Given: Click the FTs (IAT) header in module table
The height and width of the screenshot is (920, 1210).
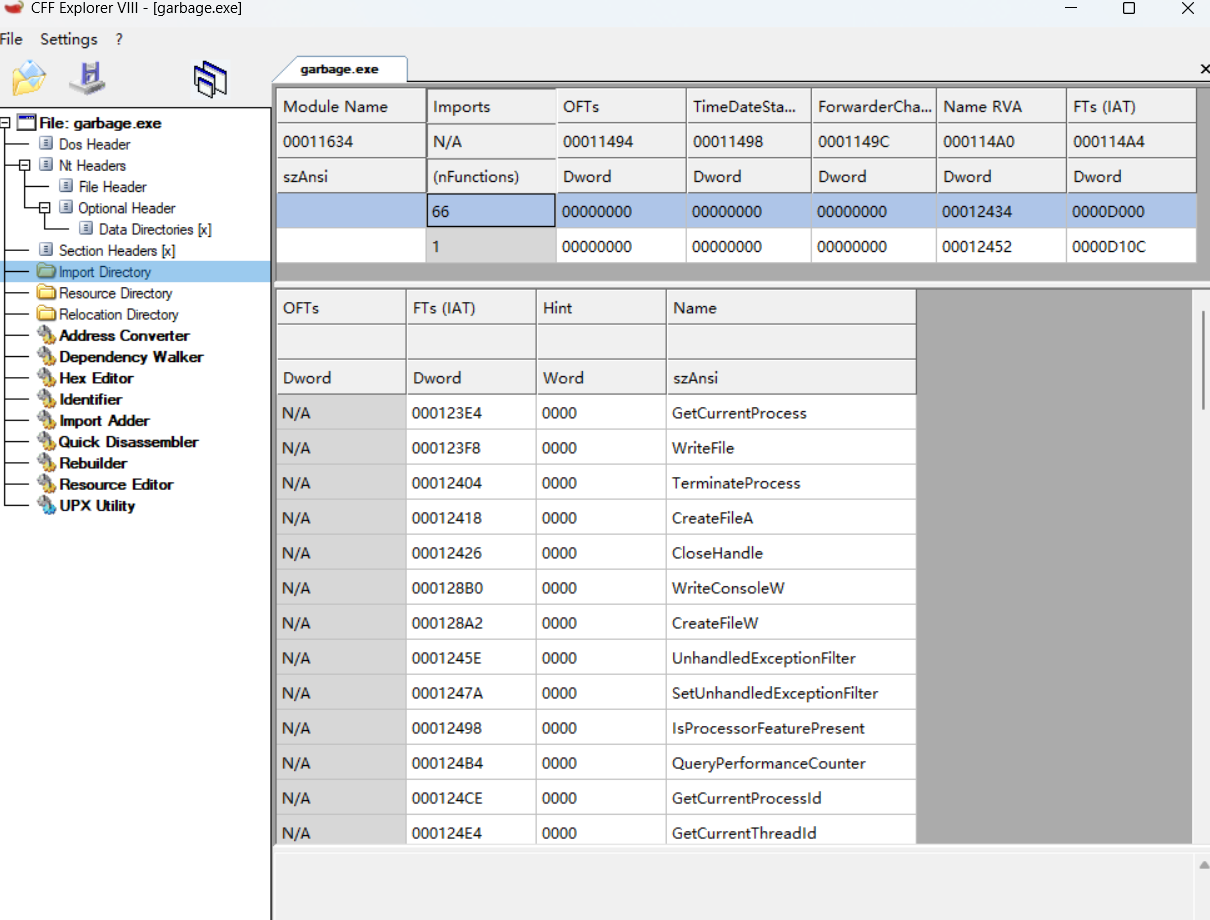Looking at the screenshot, I should click(1131, 106).
